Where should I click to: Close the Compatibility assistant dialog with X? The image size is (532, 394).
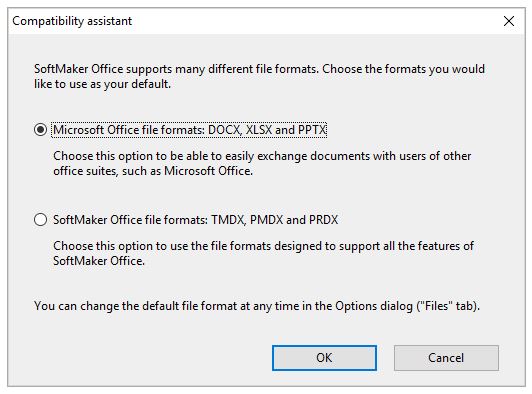click(x=509, y=21)
